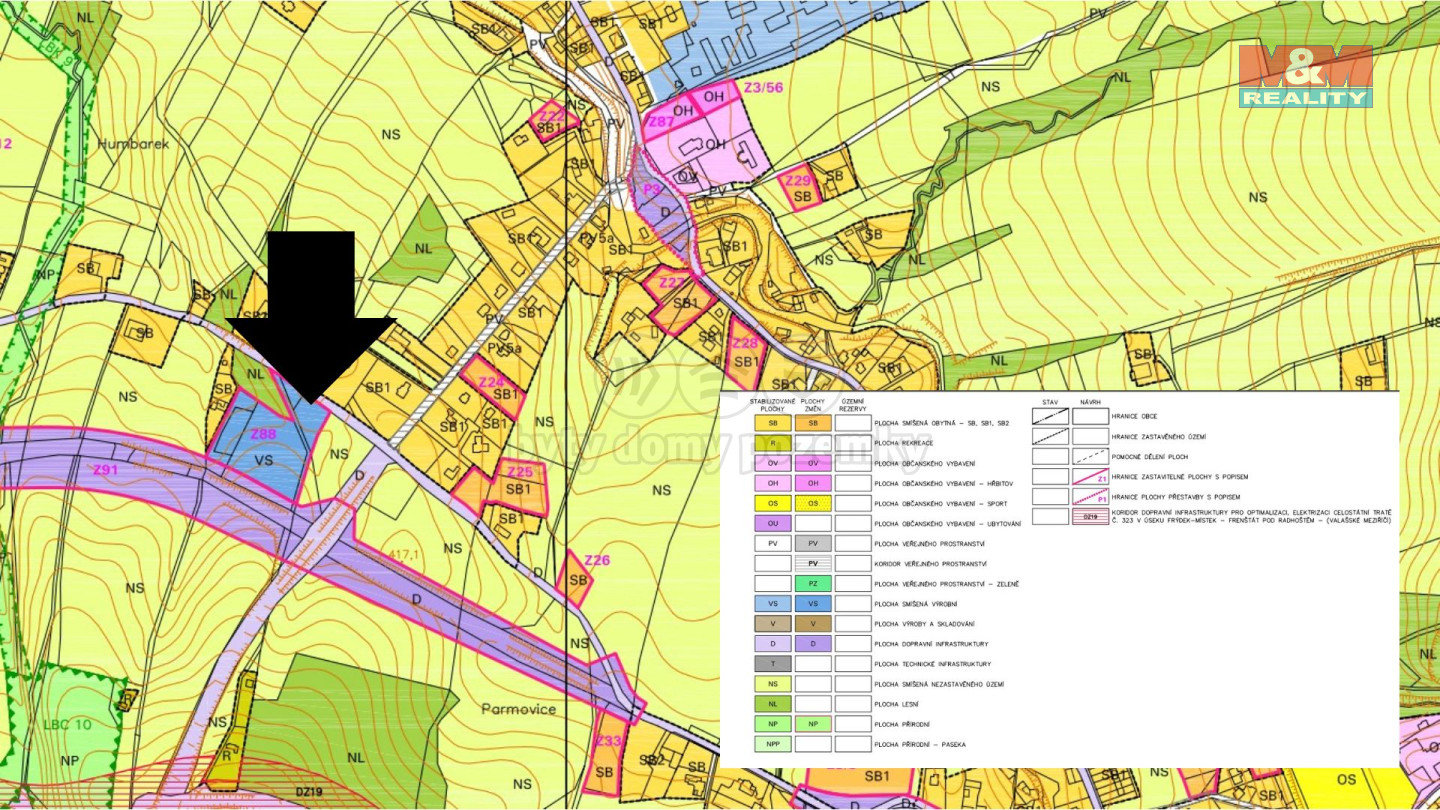Image resolution: width=1440 pixels, height=810 pixels.
Task: Click the Z29 zone label on map
Action: [797, 180]
